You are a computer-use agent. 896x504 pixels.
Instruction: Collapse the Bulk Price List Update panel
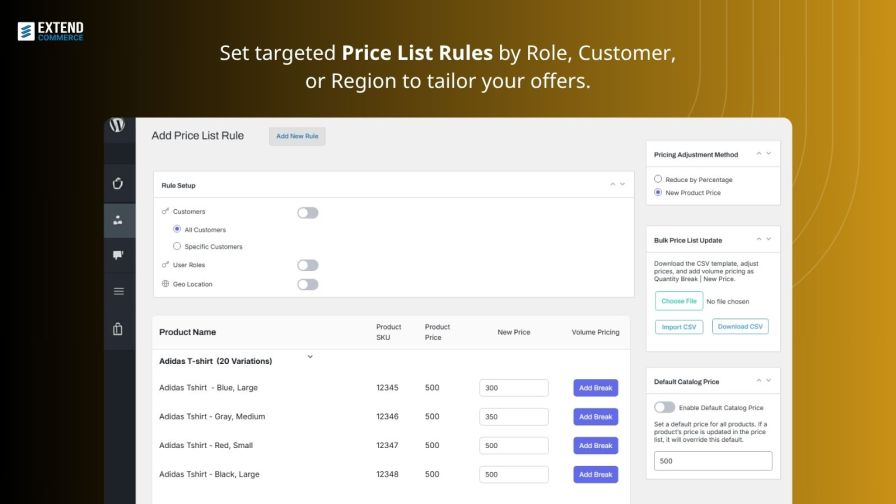pos(759,239)
